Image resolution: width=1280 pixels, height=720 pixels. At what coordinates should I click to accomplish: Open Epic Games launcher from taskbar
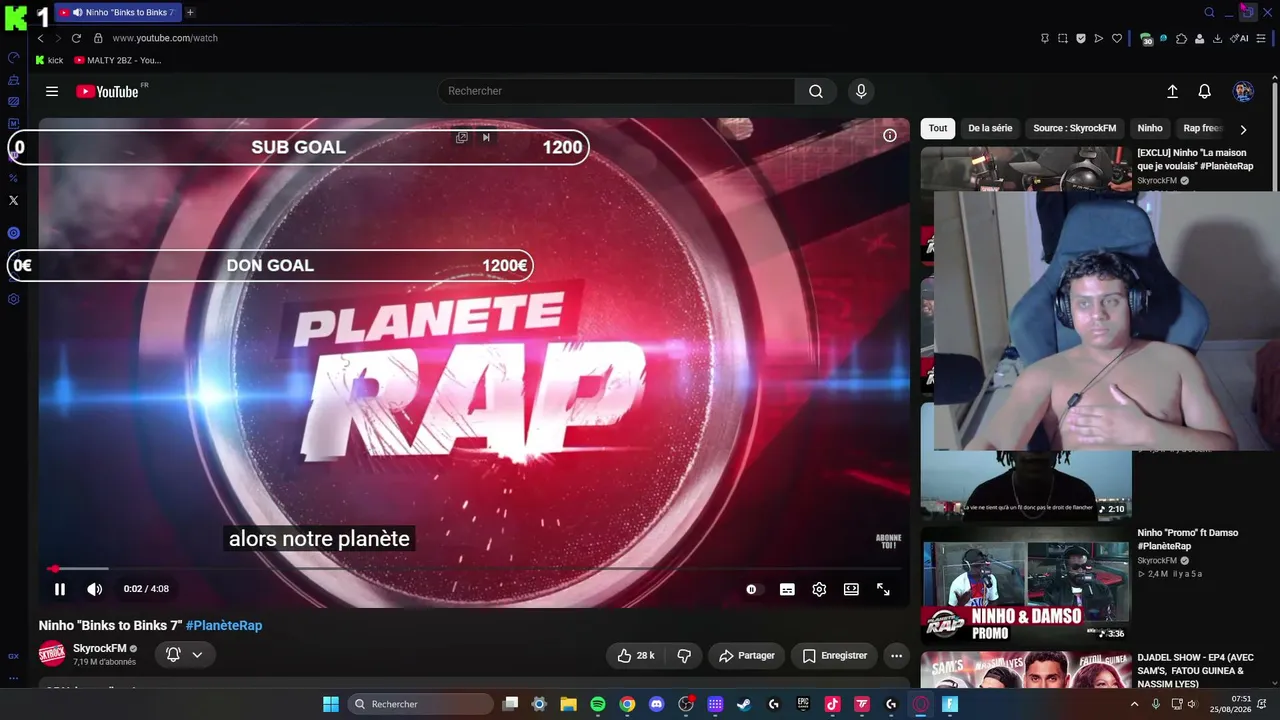point(803,704)
